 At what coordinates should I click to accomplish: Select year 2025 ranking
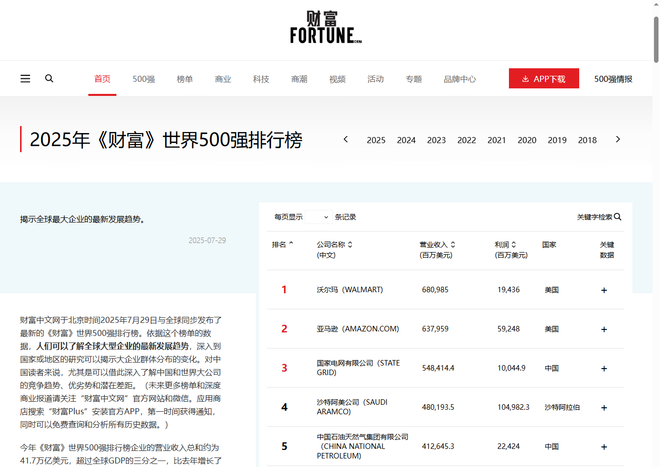[x=376, y=140]
